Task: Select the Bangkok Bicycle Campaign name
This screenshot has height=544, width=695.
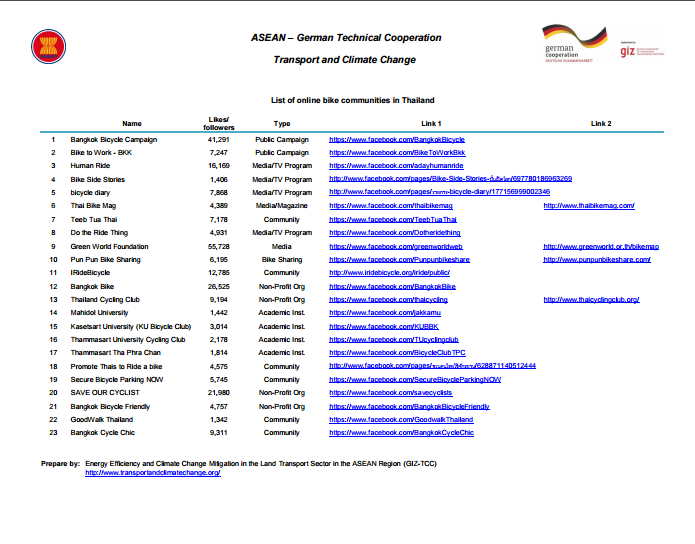Action: (113, 140)
